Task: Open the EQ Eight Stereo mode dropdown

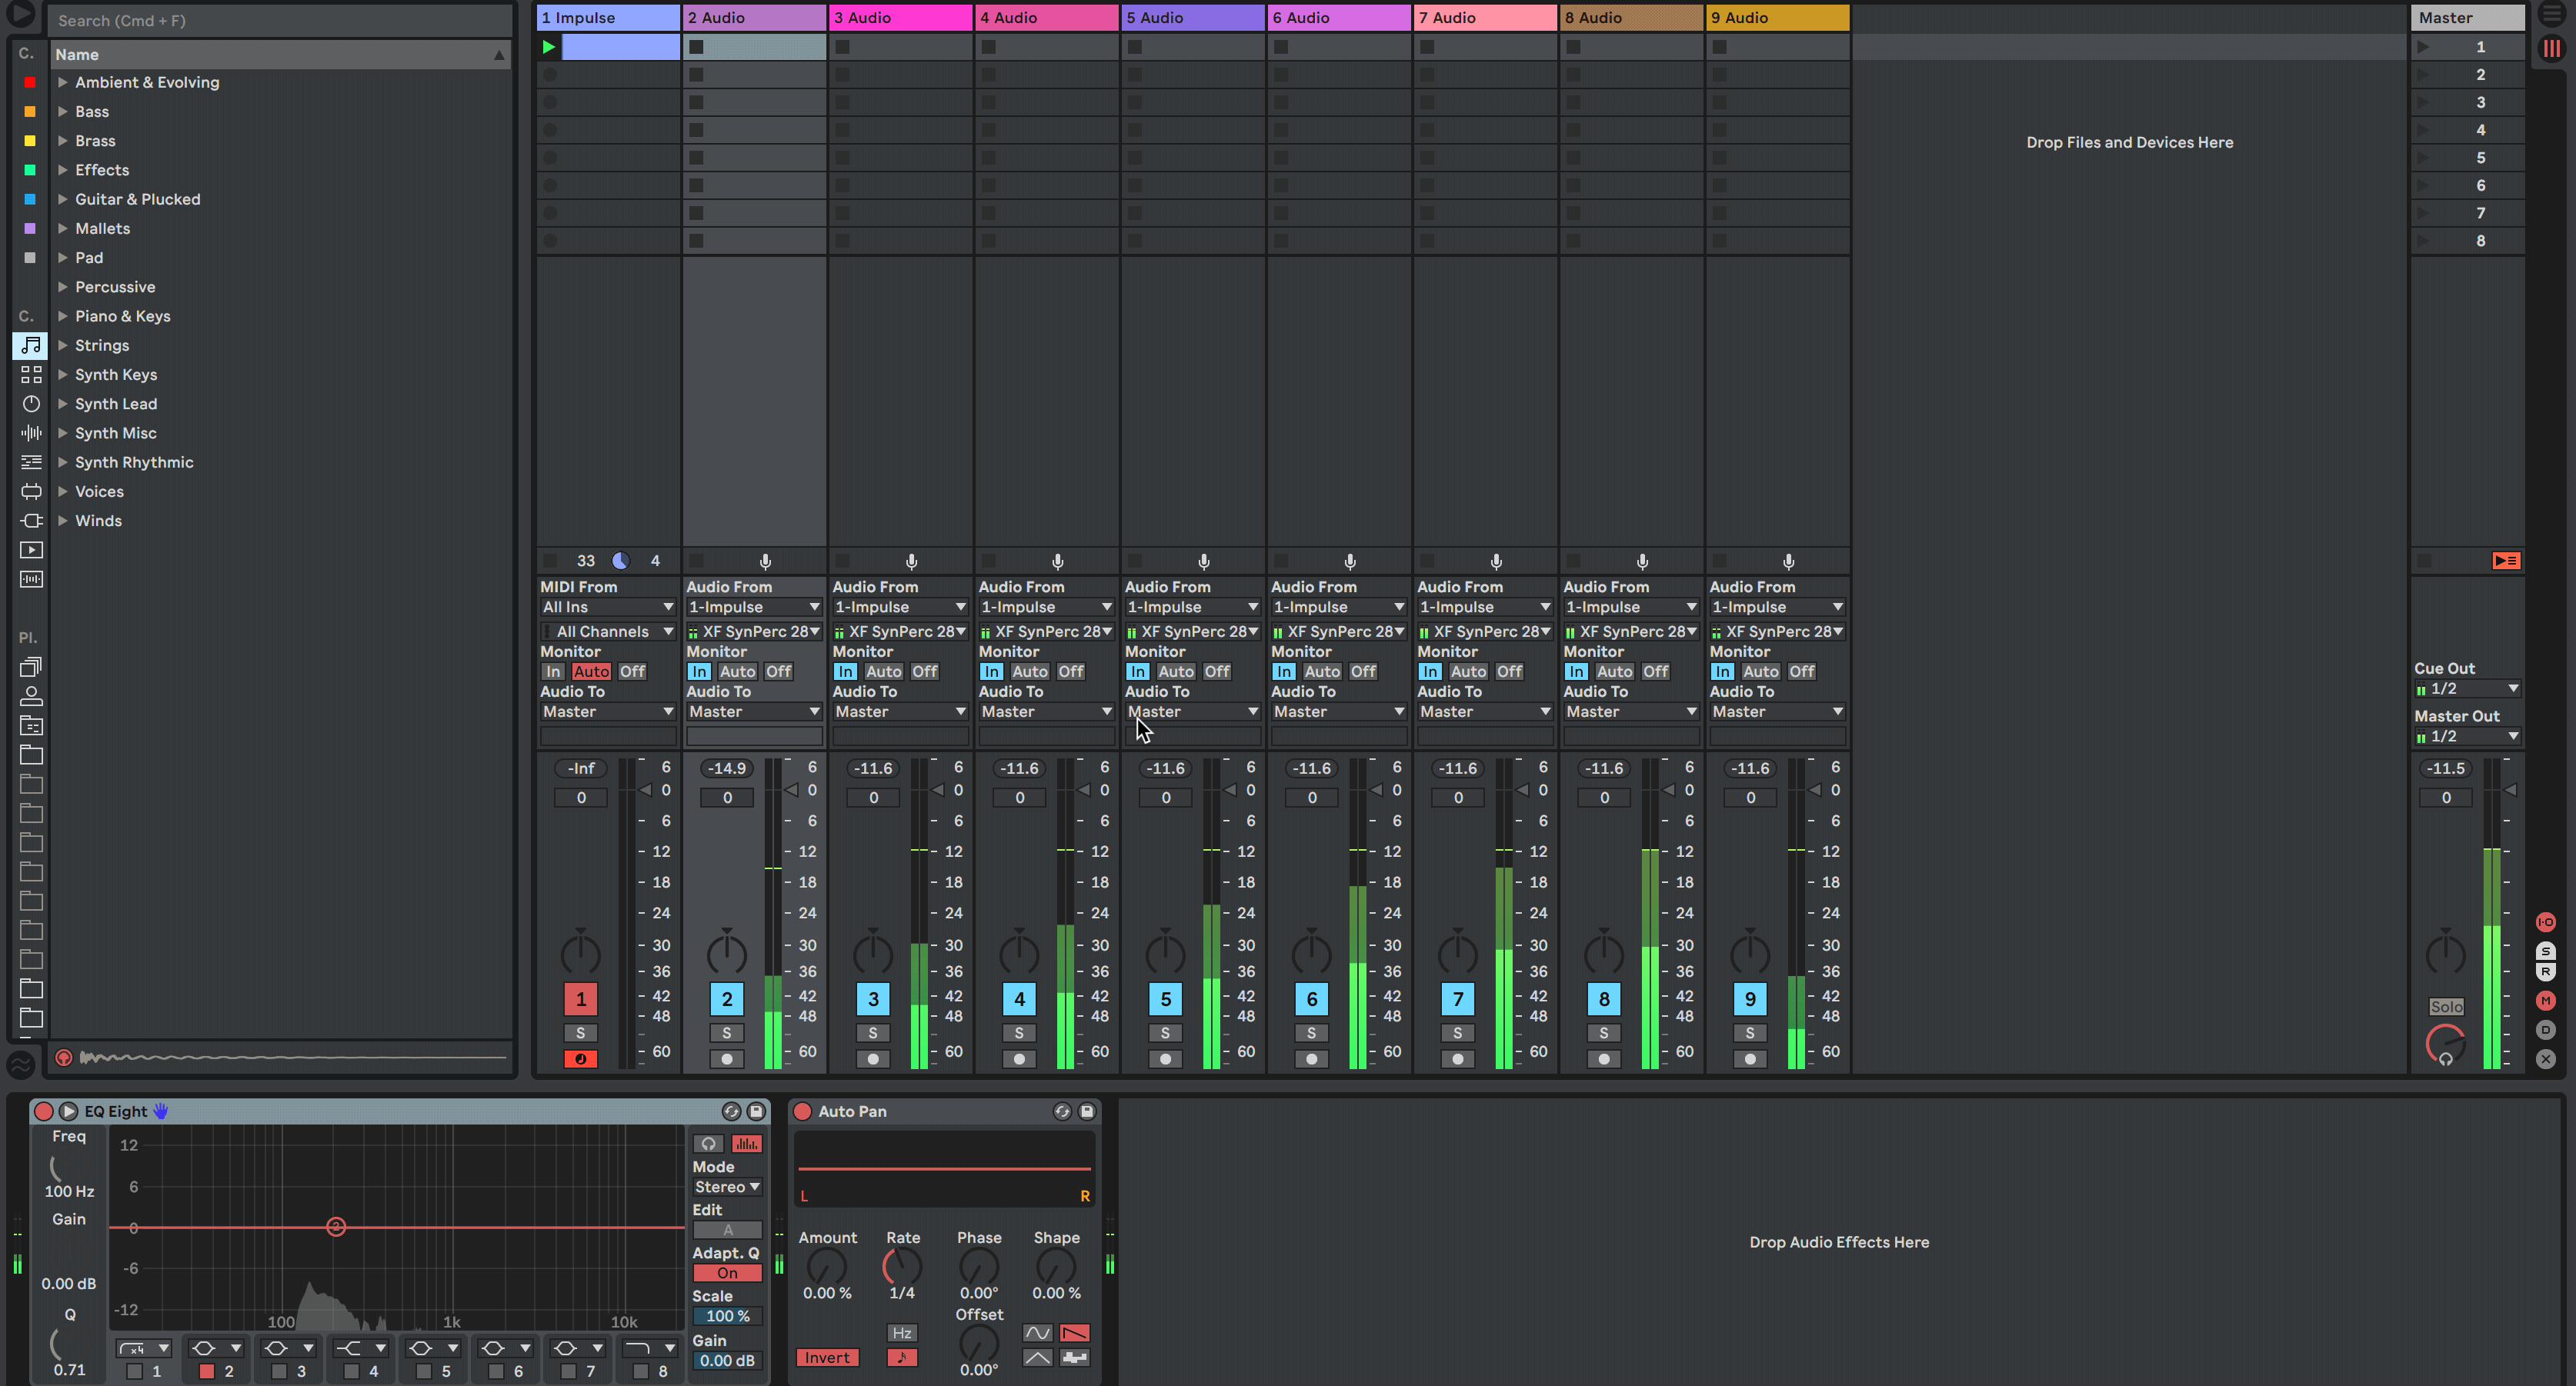Action: pos(727,1187)
